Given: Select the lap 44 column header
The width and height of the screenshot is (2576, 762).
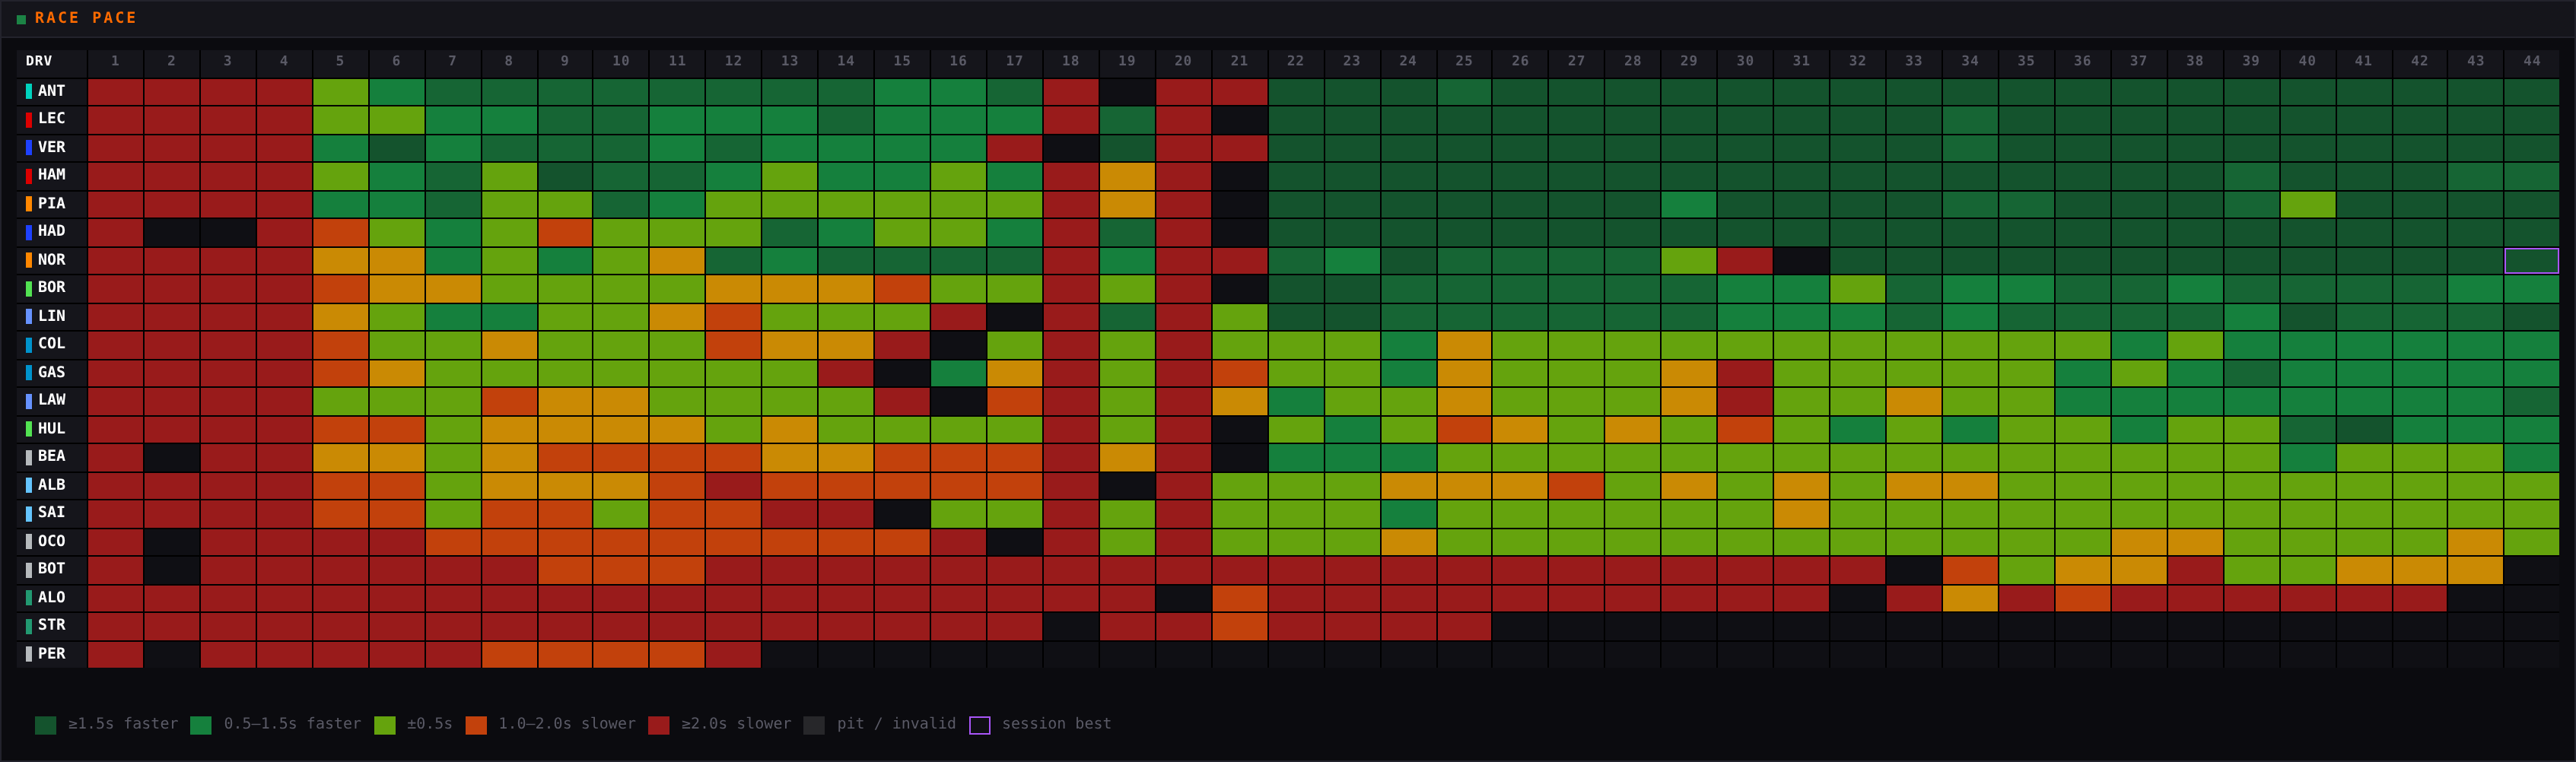Looking at the screenshot, I should click(2532, 62).
